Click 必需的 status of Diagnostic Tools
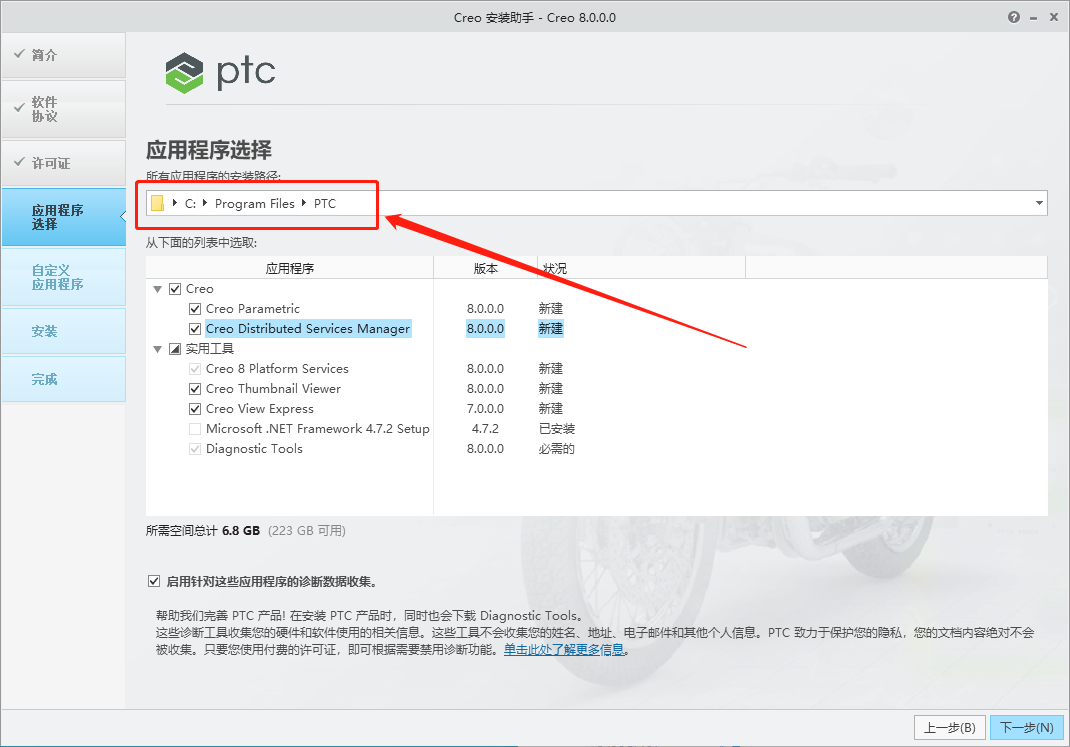Viewport: 1070px width, 747px height. coord(557,449)
